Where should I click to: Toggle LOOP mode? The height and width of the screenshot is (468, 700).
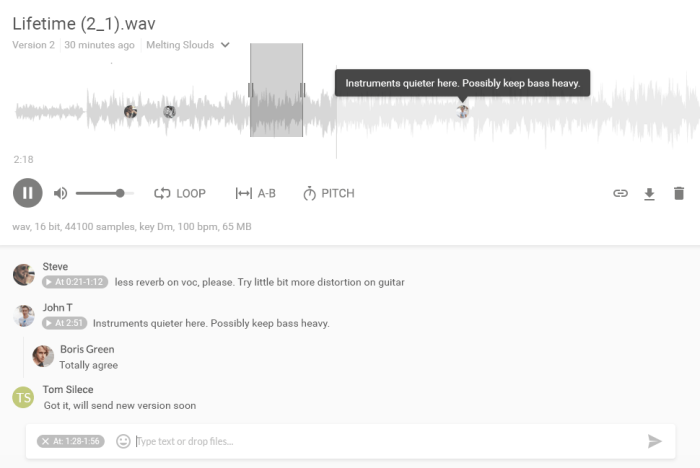[x=180, y=193]
